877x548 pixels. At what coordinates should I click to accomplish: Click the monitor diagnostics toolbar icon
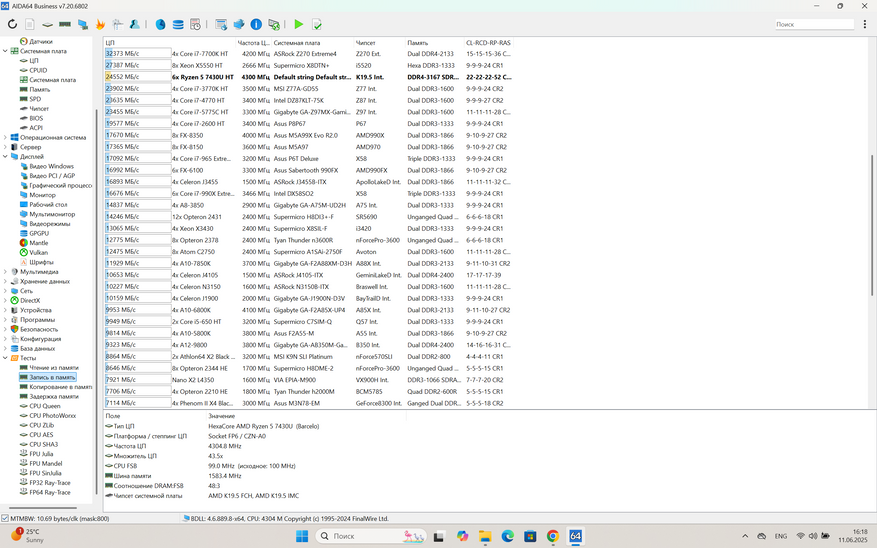[83, 24]
